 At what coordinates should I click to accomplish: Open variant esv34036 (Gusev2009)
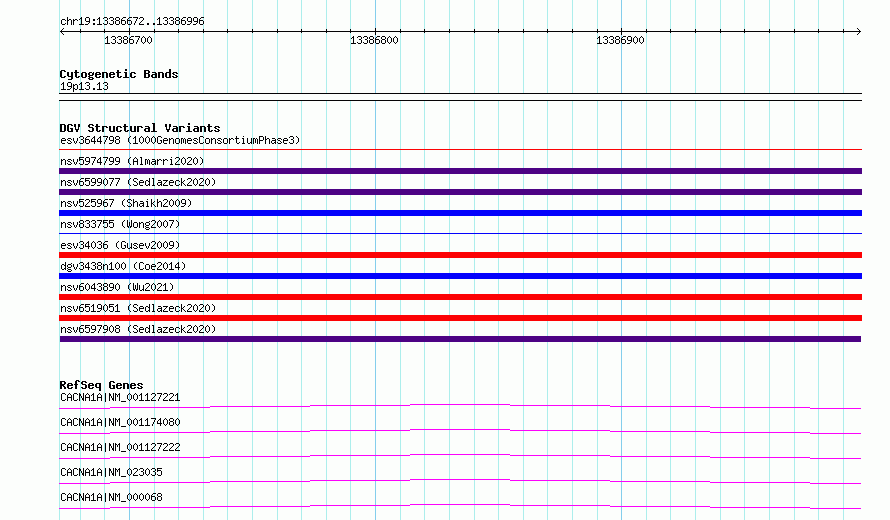[120, 245]
